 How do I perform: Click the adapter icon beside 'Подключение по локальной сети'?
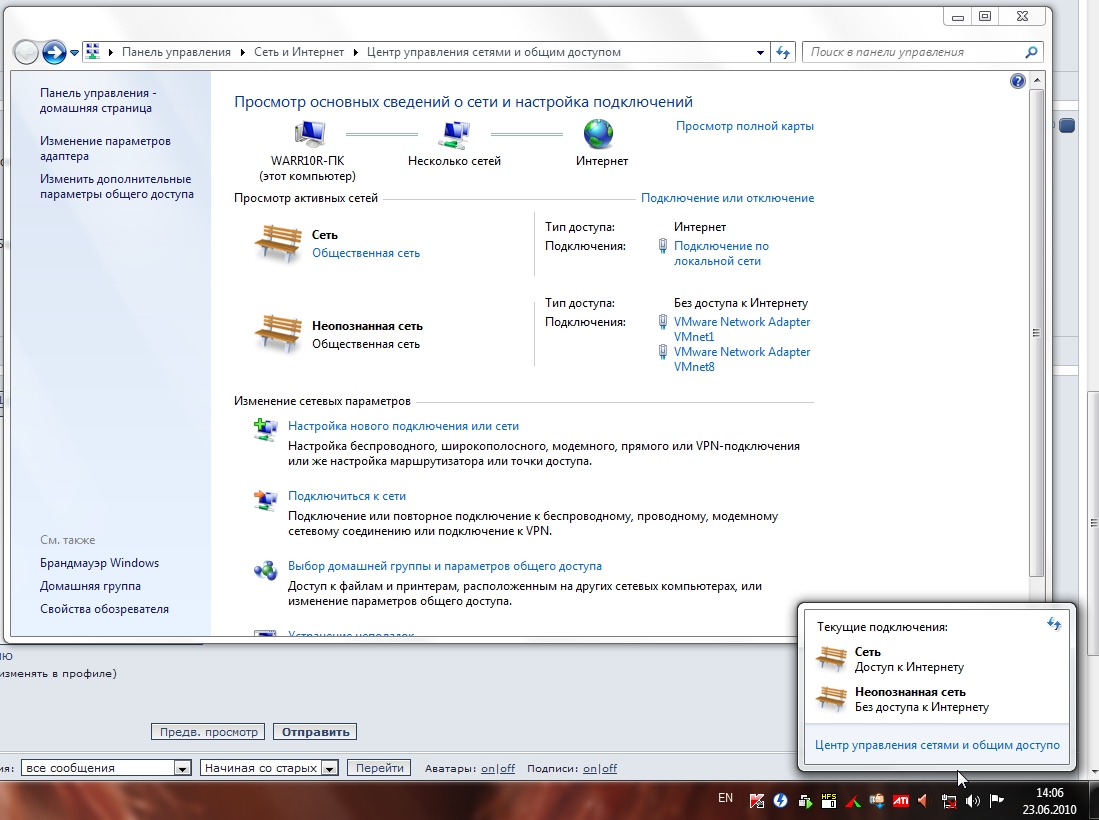pos(662,246)
